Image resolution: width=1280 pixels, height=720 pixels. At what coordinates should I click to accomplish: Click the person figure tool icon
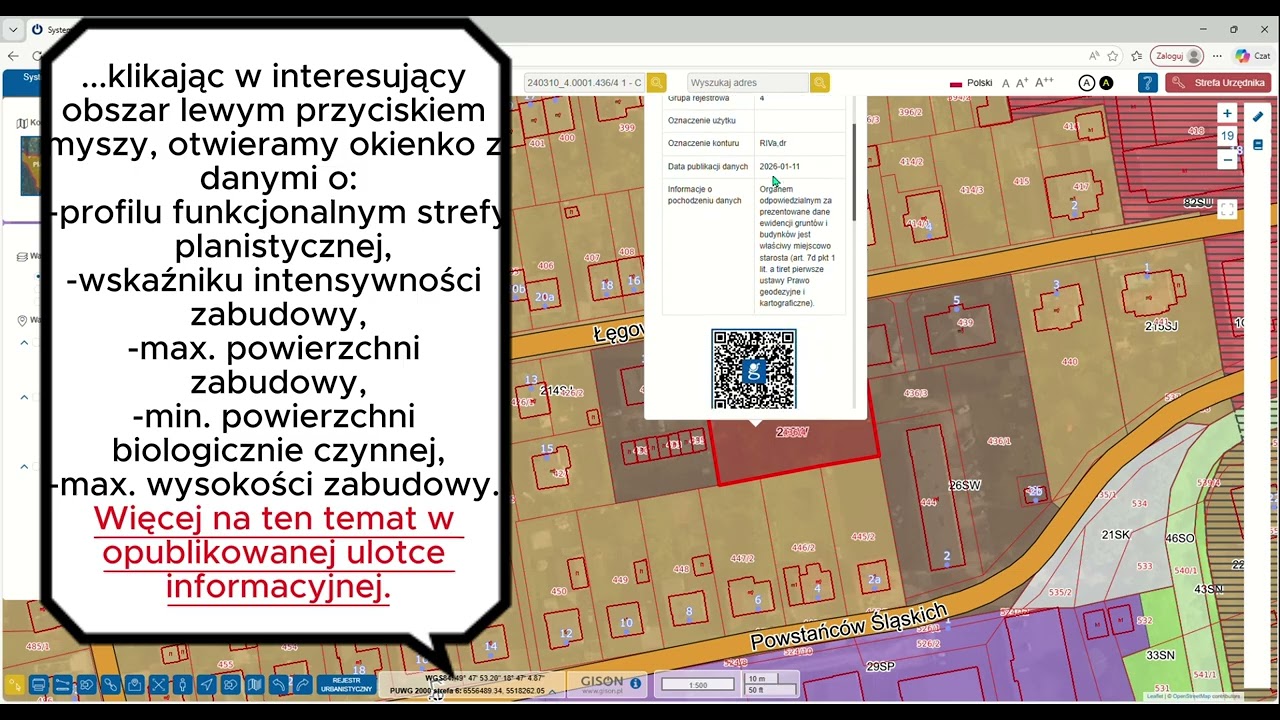(x=182, y=685)
